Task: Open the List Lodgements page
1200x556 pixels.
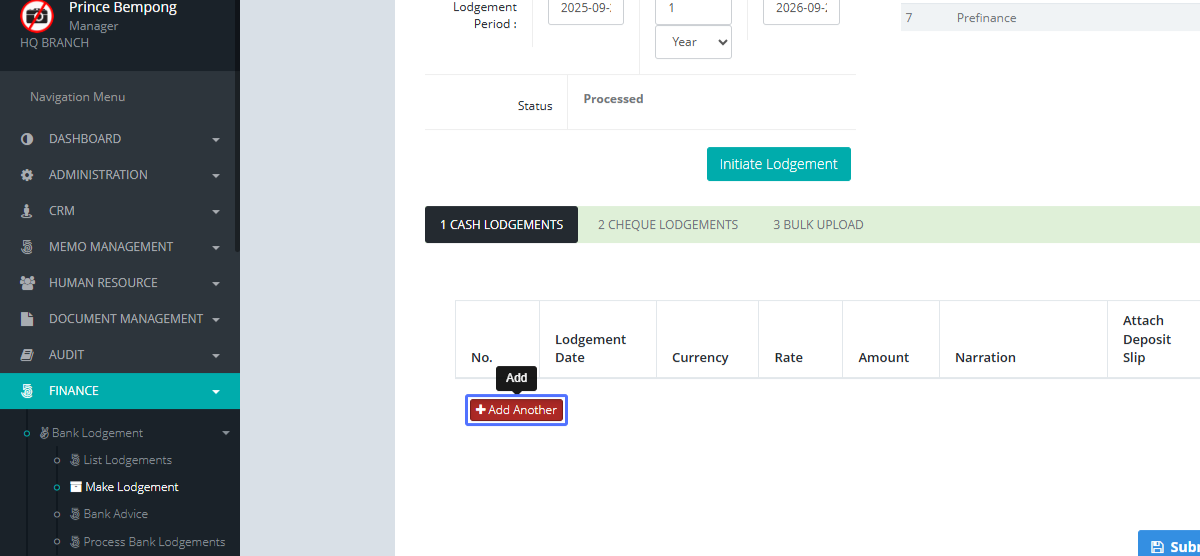Action: pyautogui.click(x=127, y=460)
